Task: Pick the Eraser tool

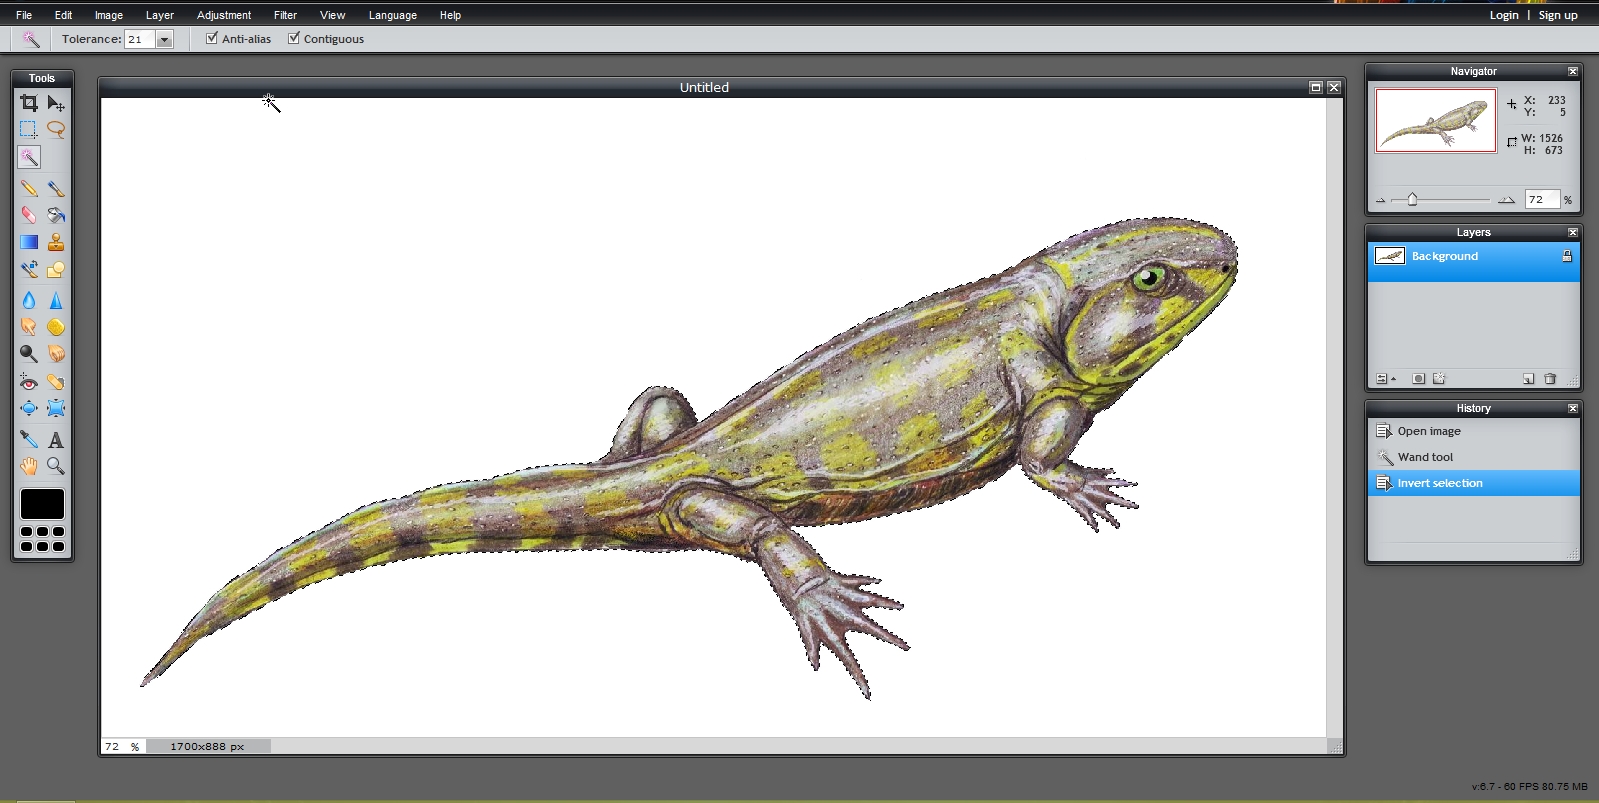Action: 29,215
